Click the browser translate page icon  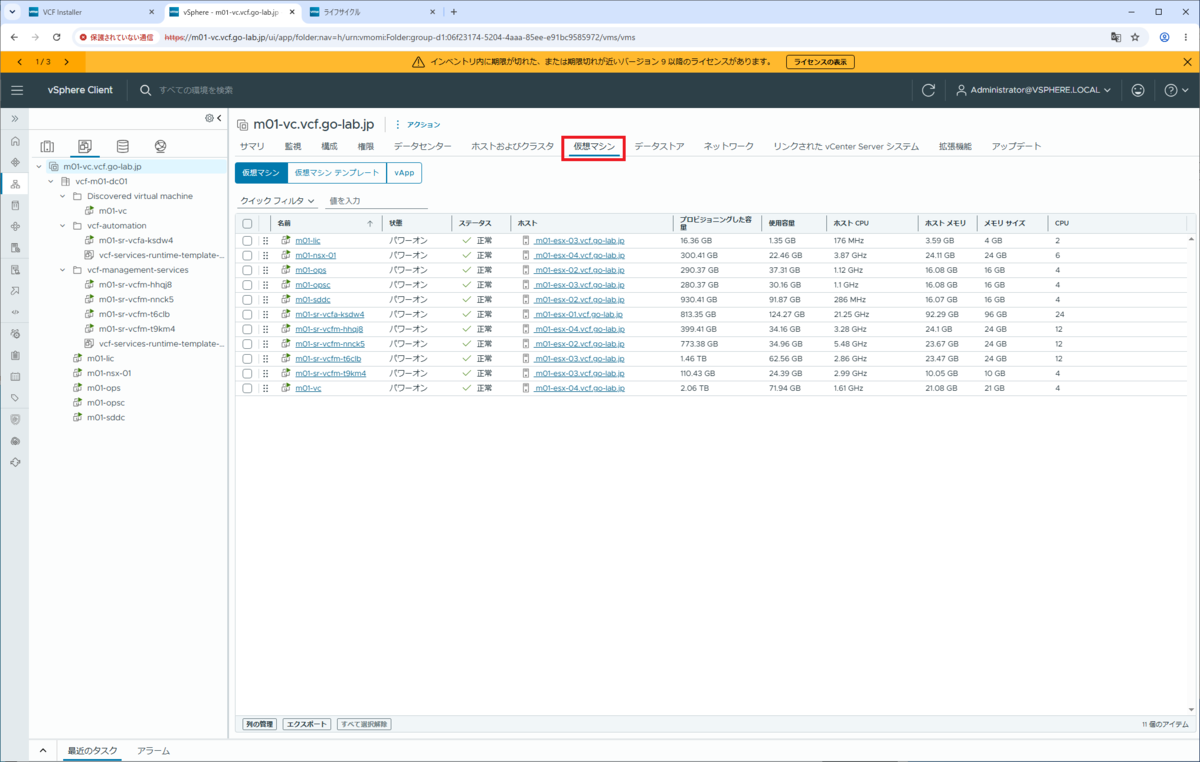(x=1115, y=37)
